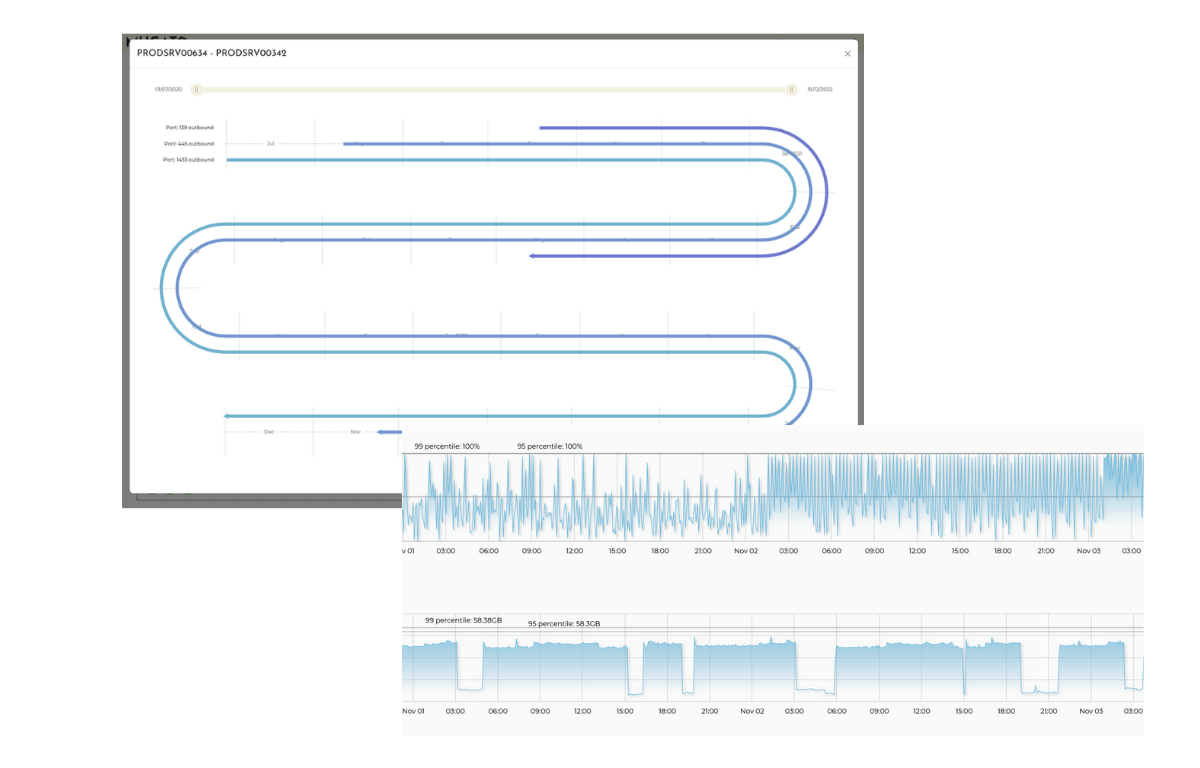Close the PRODSRV00634 - PRODSRV00342 dialog
Screen dimensions: 1200x768
[847, 54]
